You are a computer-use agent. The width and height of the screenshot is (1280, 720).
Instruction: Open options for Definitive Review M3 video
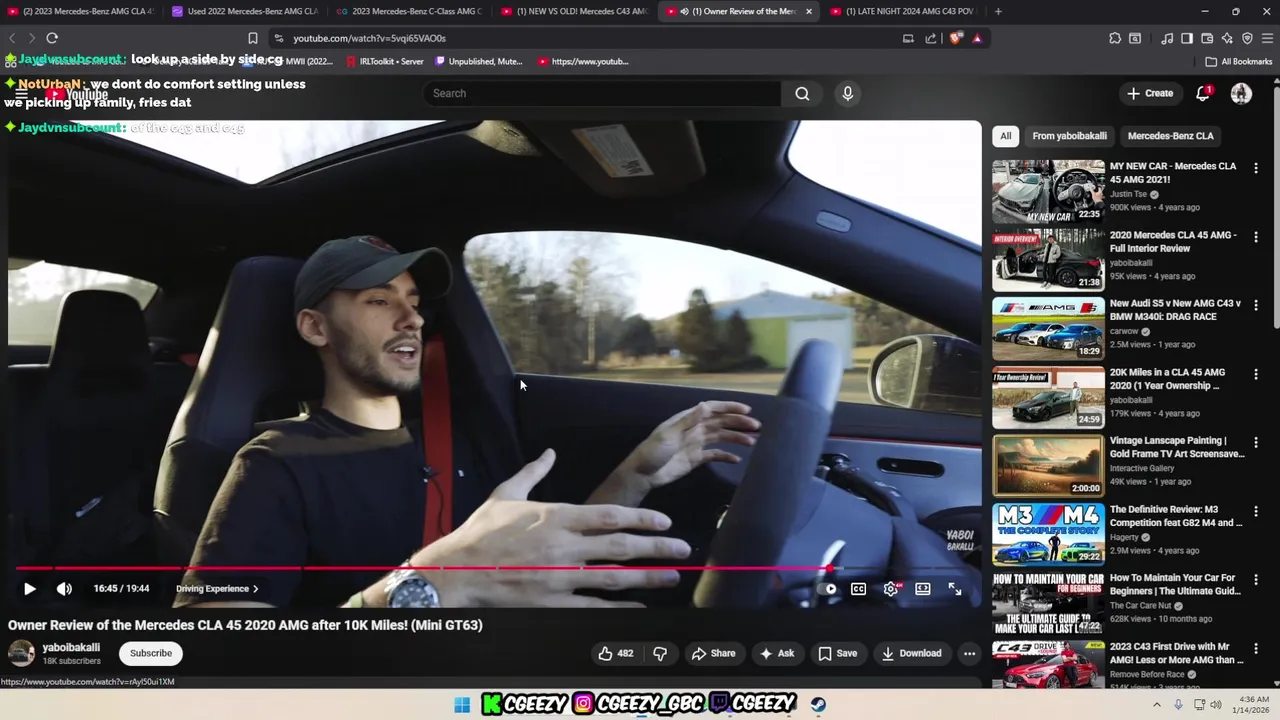(x=1256, y=511)
